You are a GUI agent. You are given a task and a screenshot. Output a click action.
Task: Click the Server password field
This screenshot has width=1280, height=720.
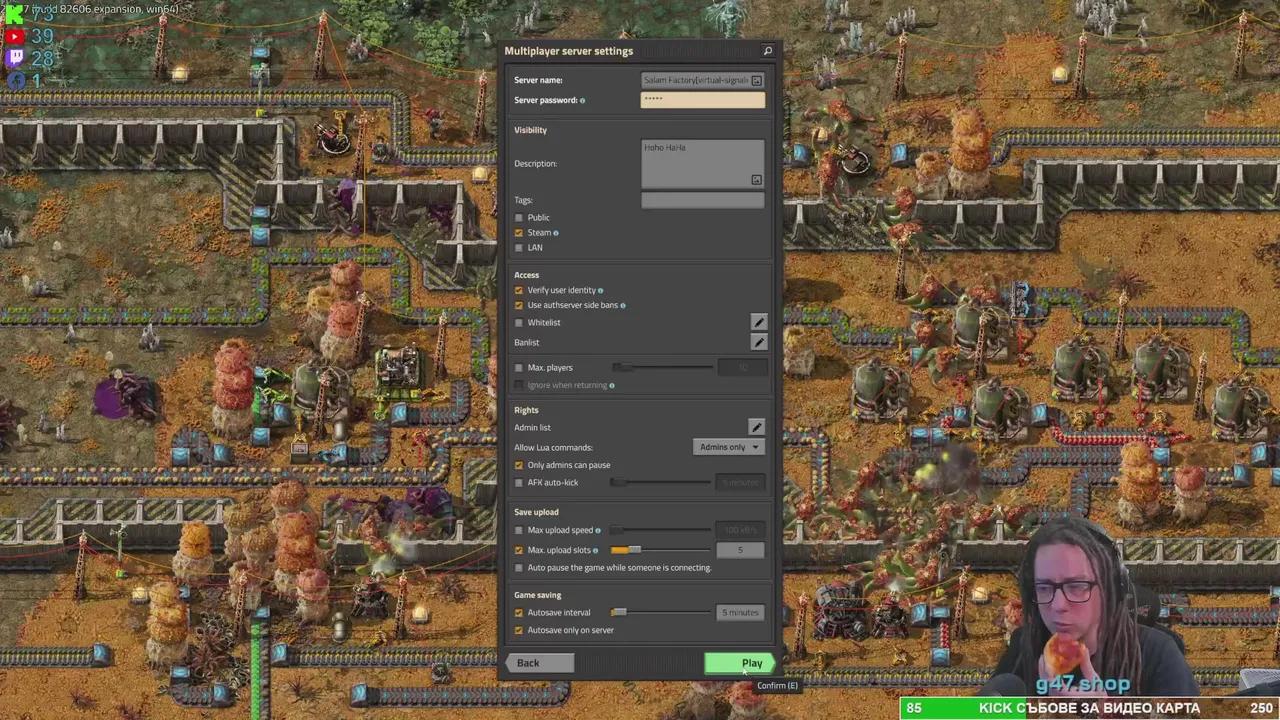(703, 100)
